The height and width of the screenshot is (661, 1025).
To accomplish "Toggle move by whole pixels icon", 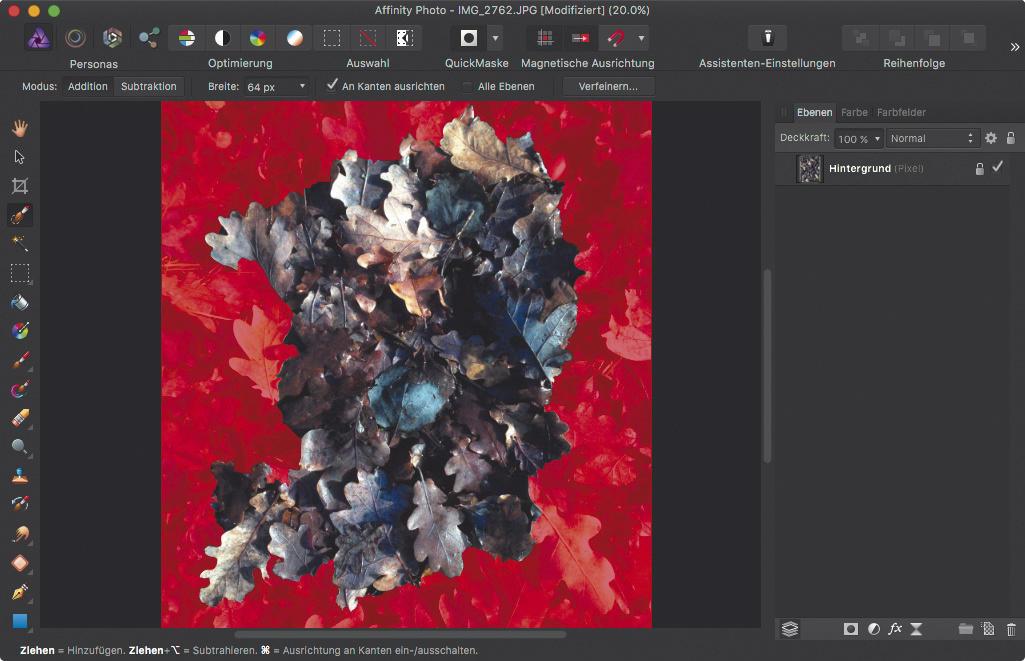I will pos(580,38).
